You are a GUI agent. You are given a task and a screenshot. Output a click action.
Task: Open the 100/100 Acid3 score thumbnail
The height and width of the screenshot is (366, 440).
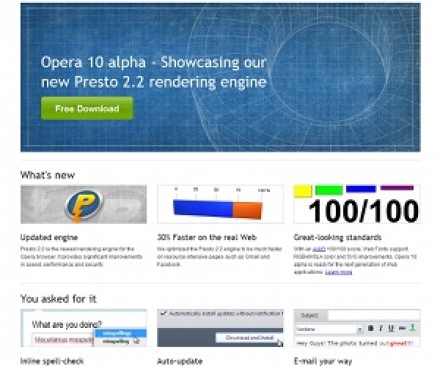tap(357, 204)
